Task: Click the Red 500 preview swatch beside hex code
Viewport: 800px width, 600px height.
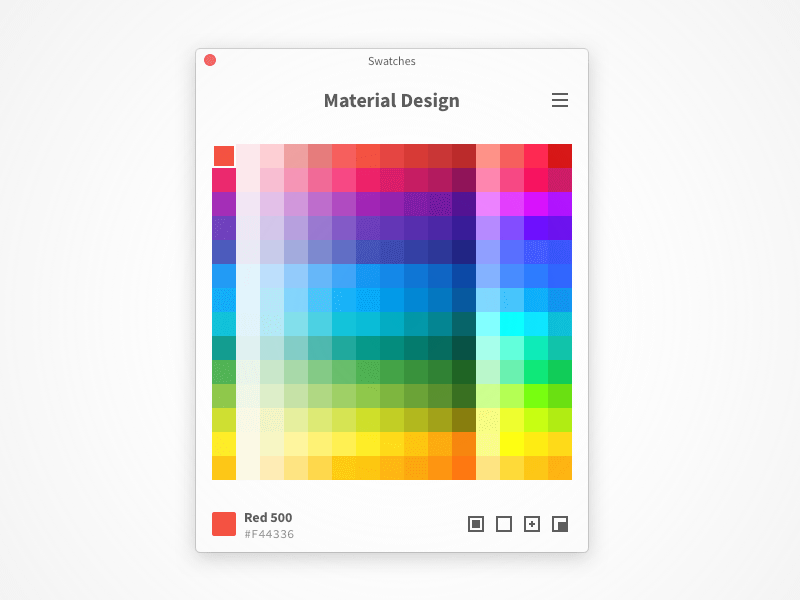Action: [224, 524]
